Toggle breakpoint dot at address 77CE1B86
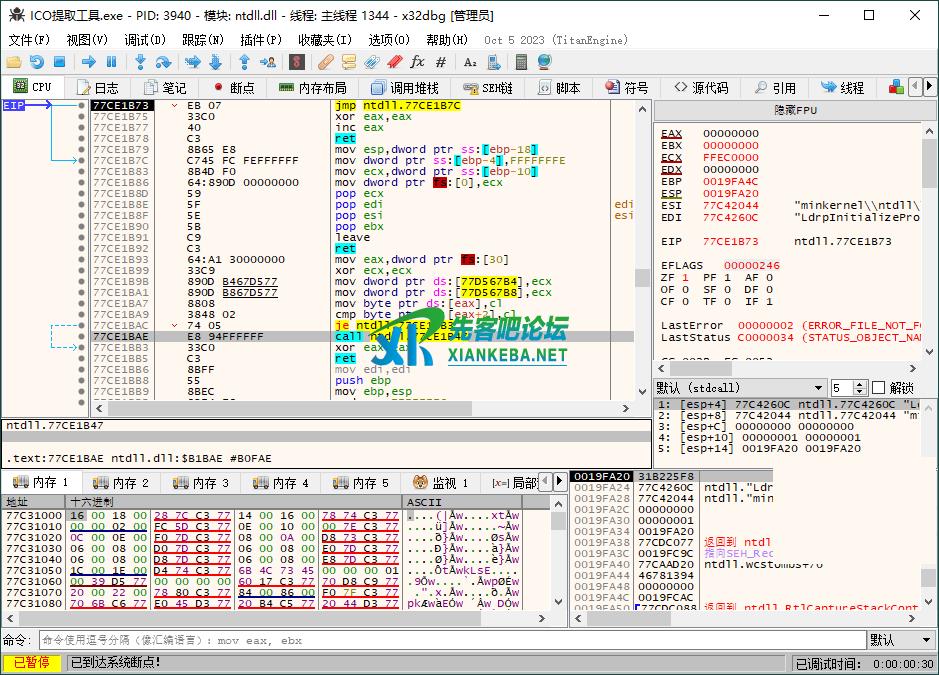The width and height of the screenshot is (939, 675). click(81, 182)
